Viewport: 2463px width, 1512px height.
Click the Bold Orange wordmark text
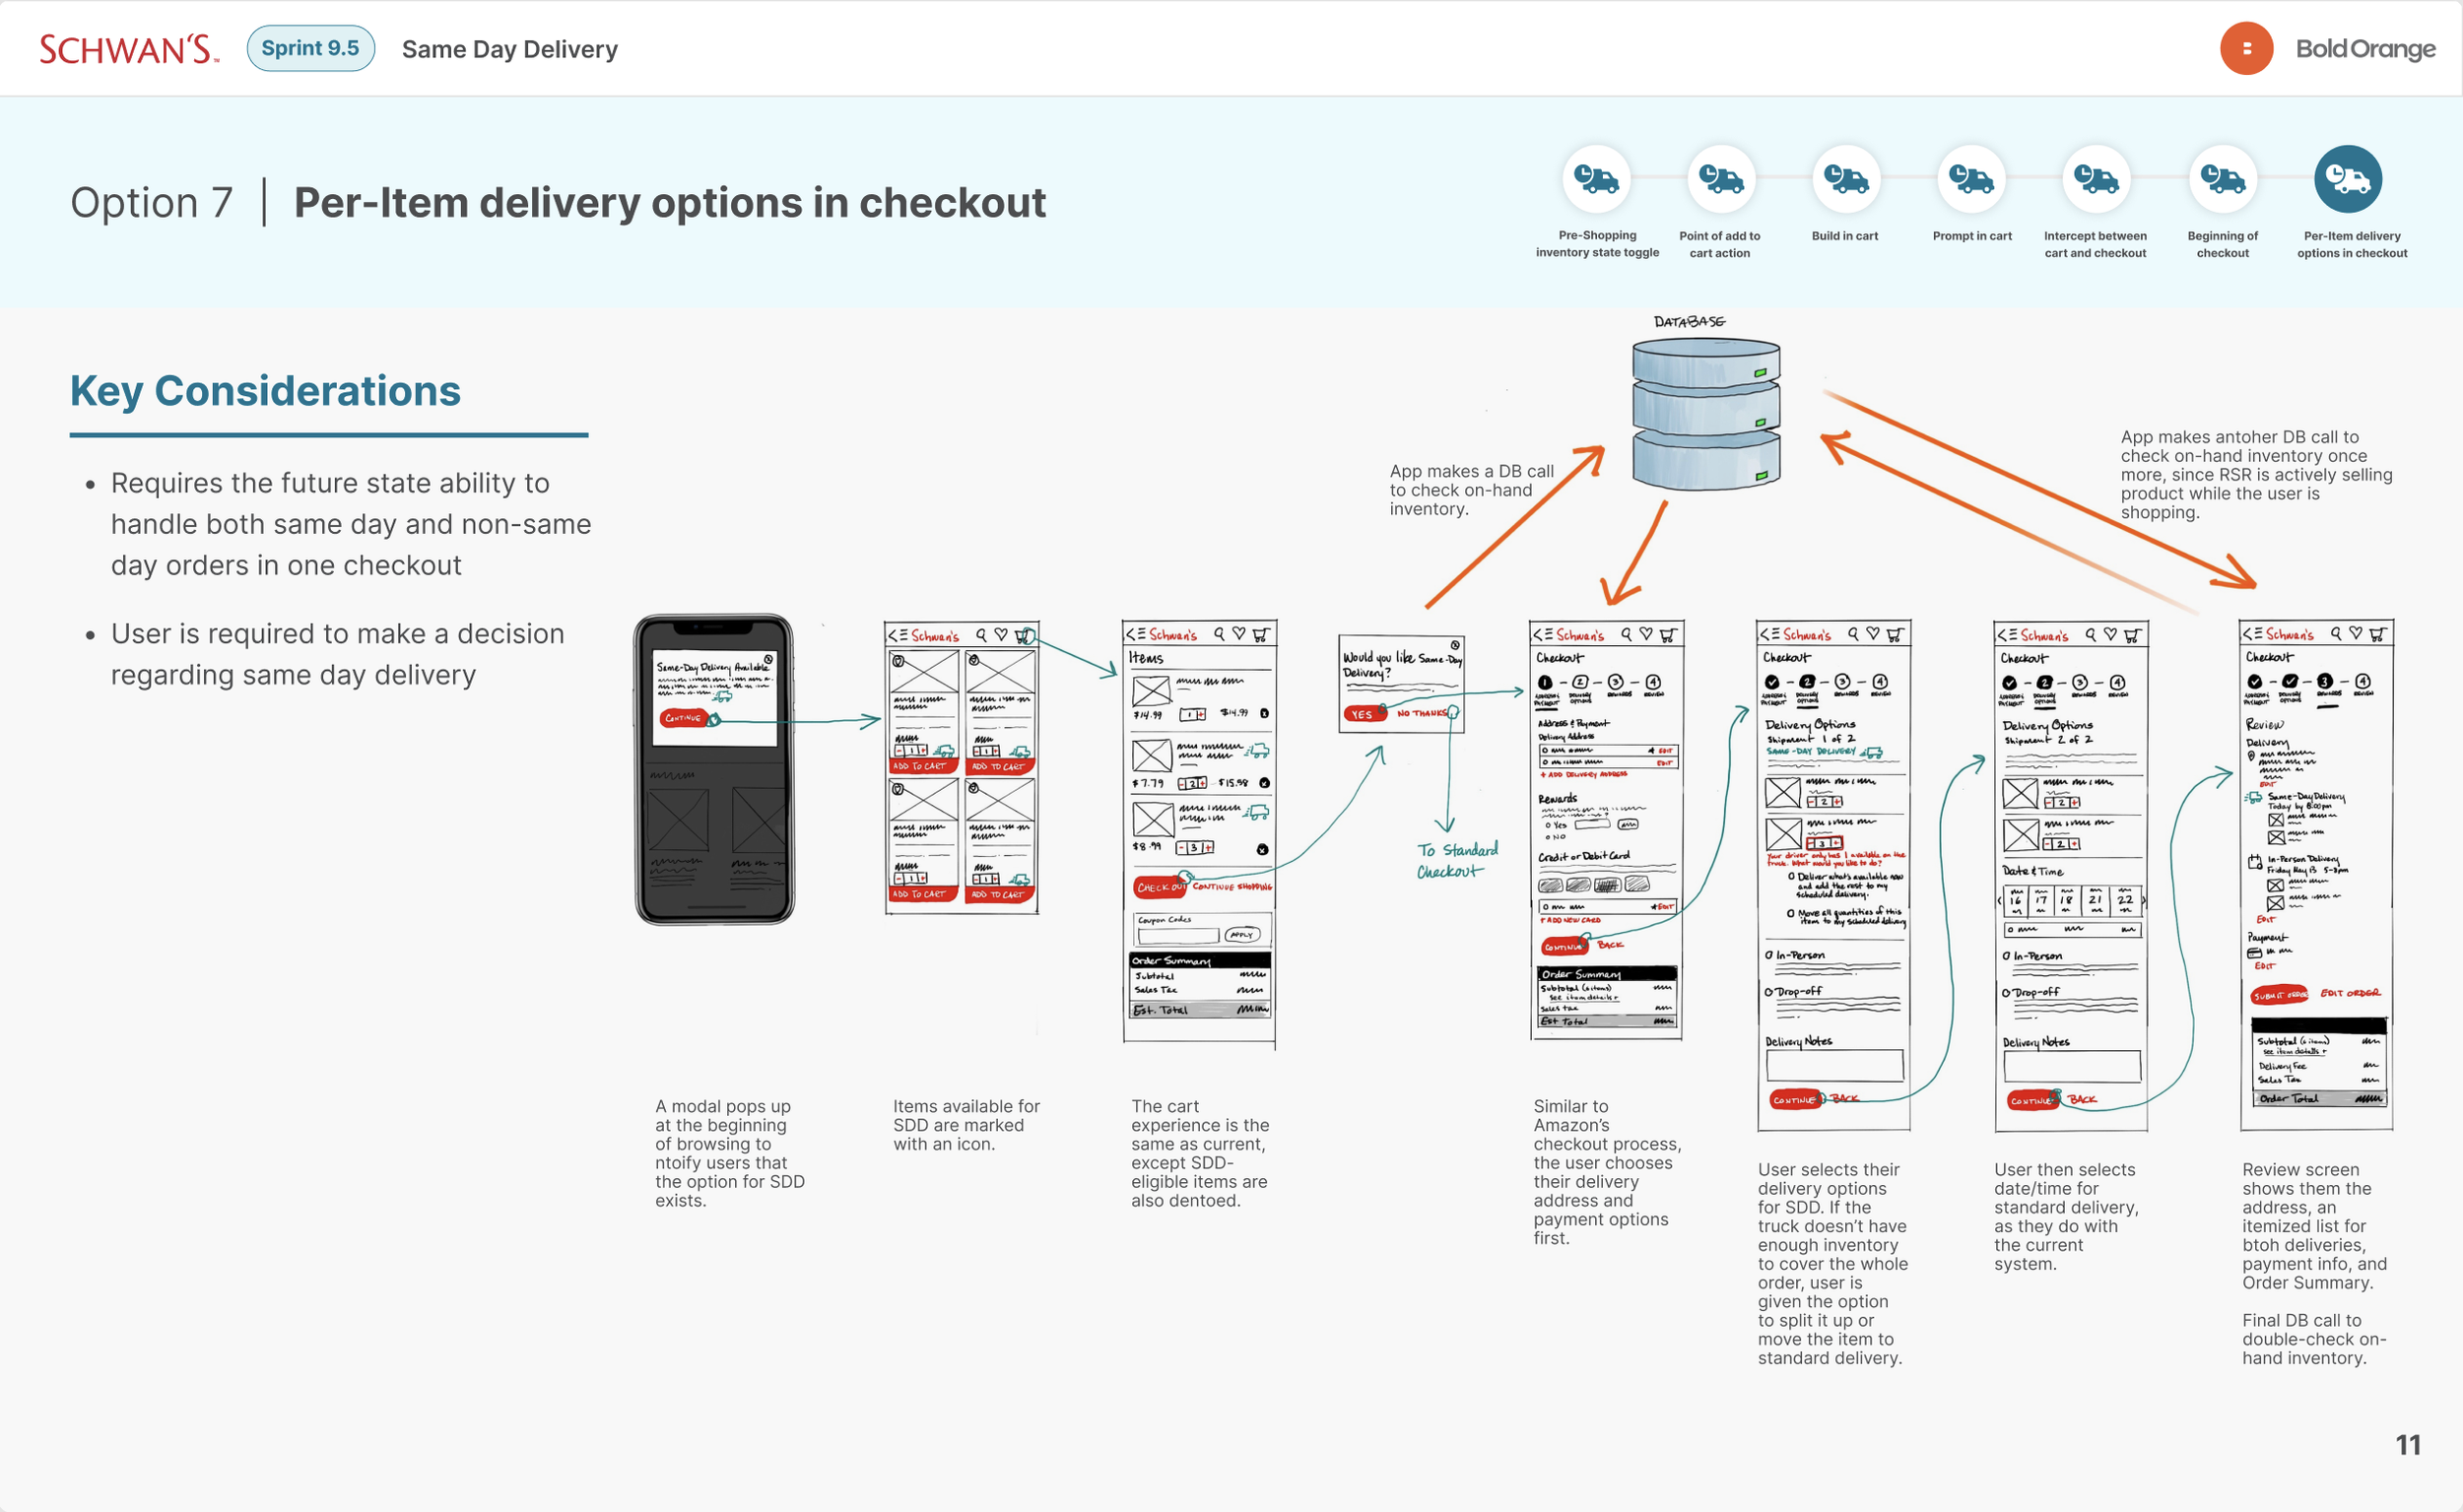coord(2365,48)
